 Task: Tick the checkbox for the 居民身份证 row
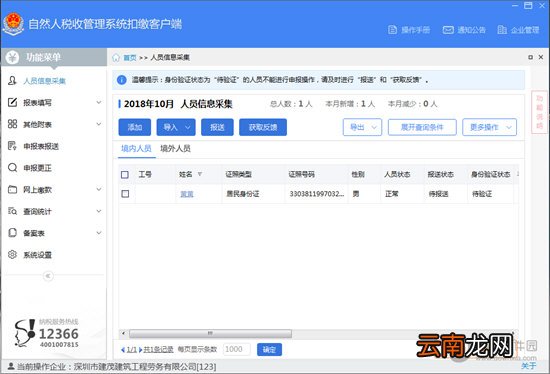click(125, 194)
